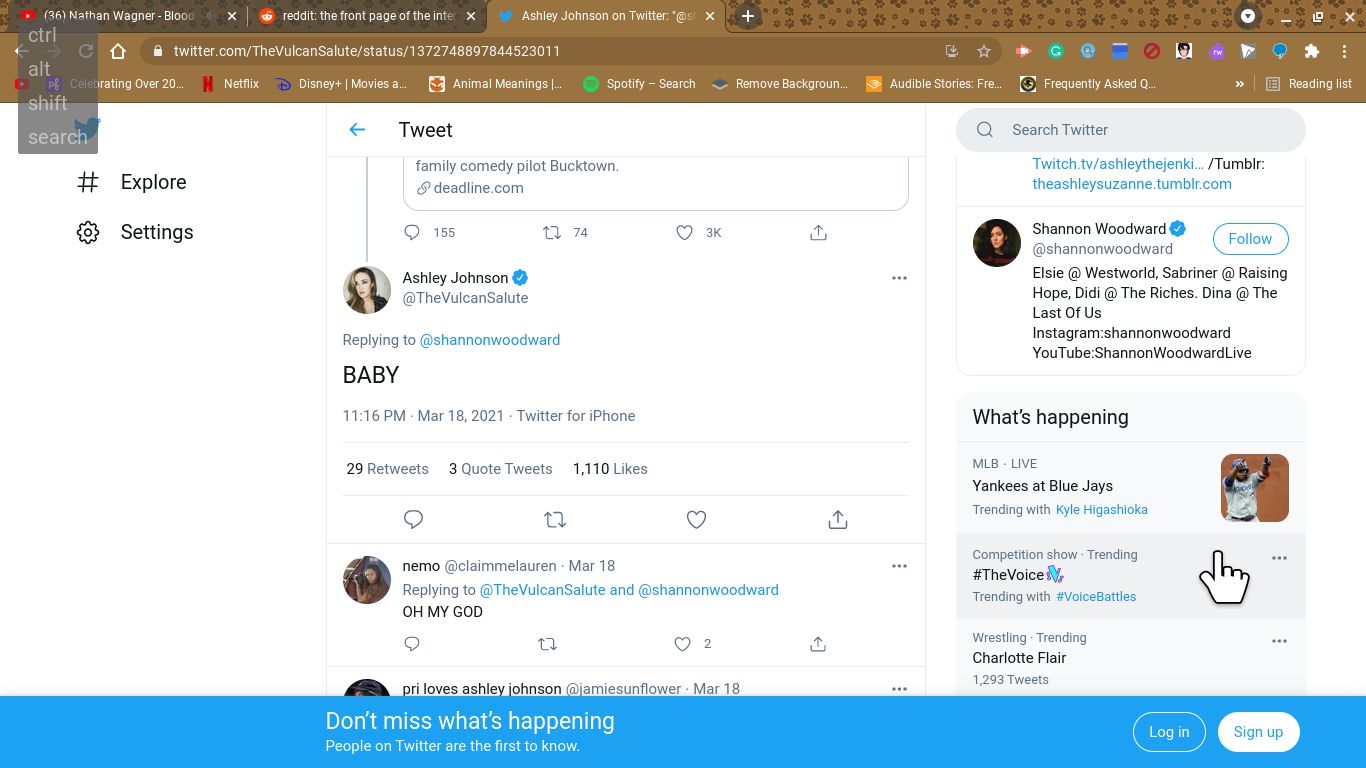Open more options for Charlotte Flair trend
The image size is (1366, 768).
(x=1279, y=641)
